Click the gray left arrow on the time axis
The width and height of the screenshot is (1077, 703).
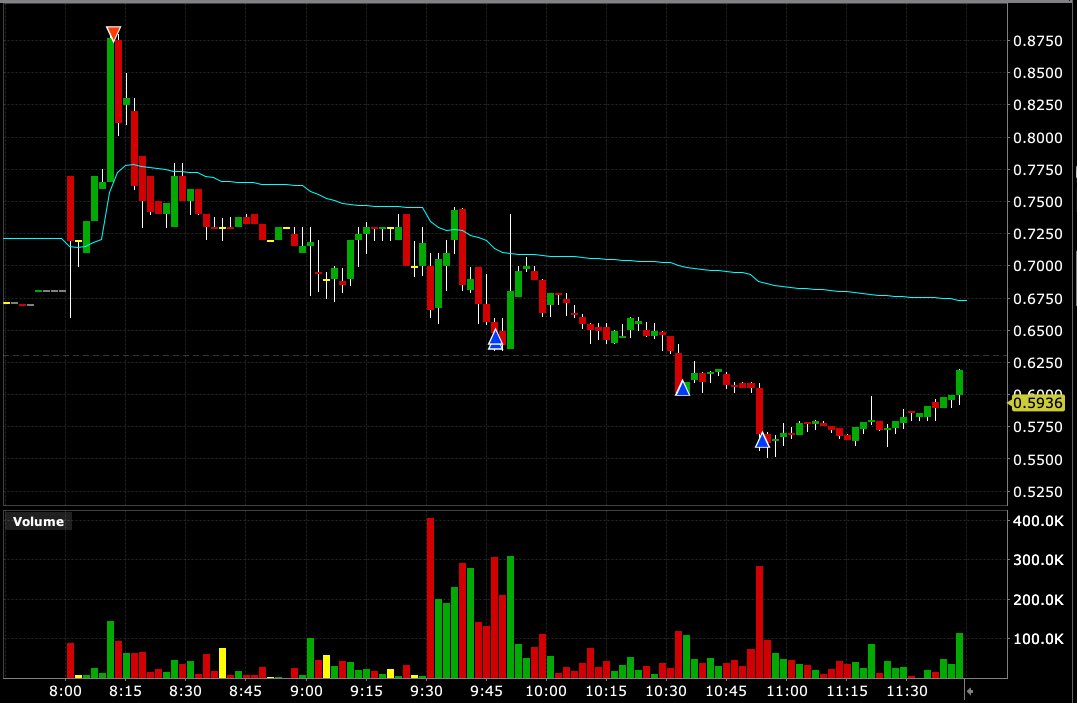click(x=970, y=691)
